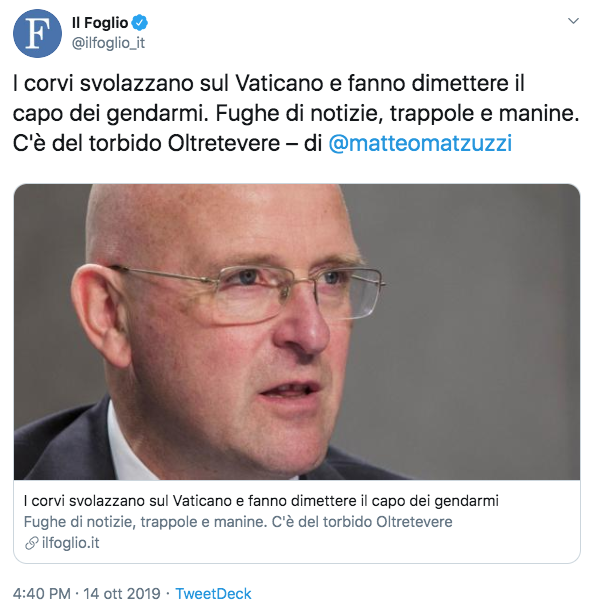Image resolution: width=595 pixels, height=613 pixels.
Task: Open the ilfoglio.it domain link
Action: [x=70, y=543]
